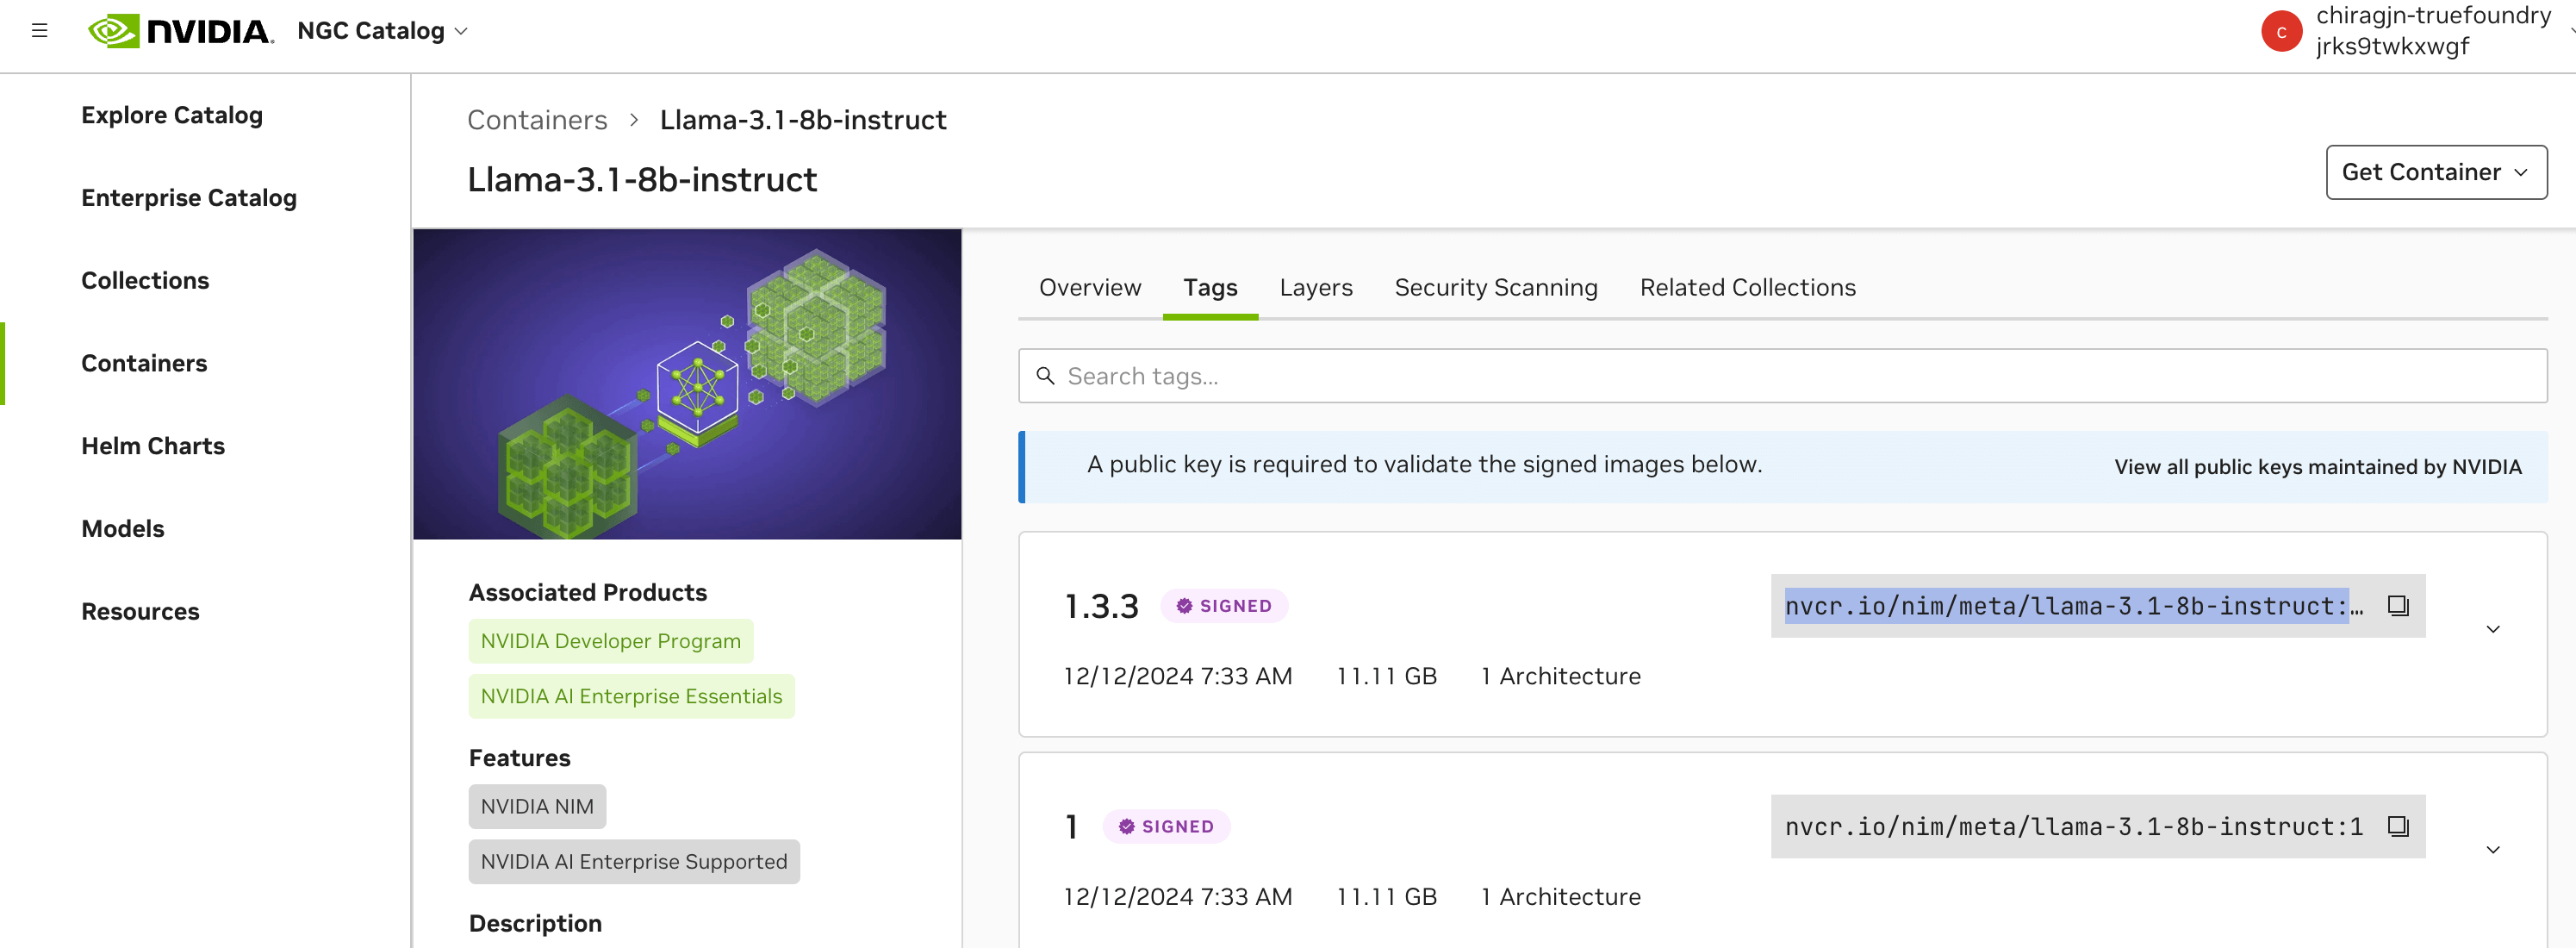Image resolution: width=2576 pixels, height=948 pixels.
Task: Expand the 1.3.3 tag details
Action: 2492,629
